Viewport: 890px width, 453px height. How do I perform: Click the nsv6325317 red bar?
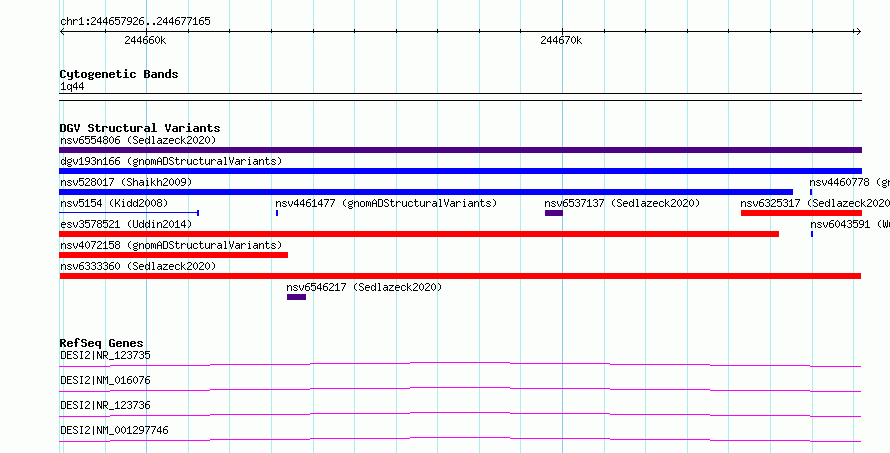801,213
